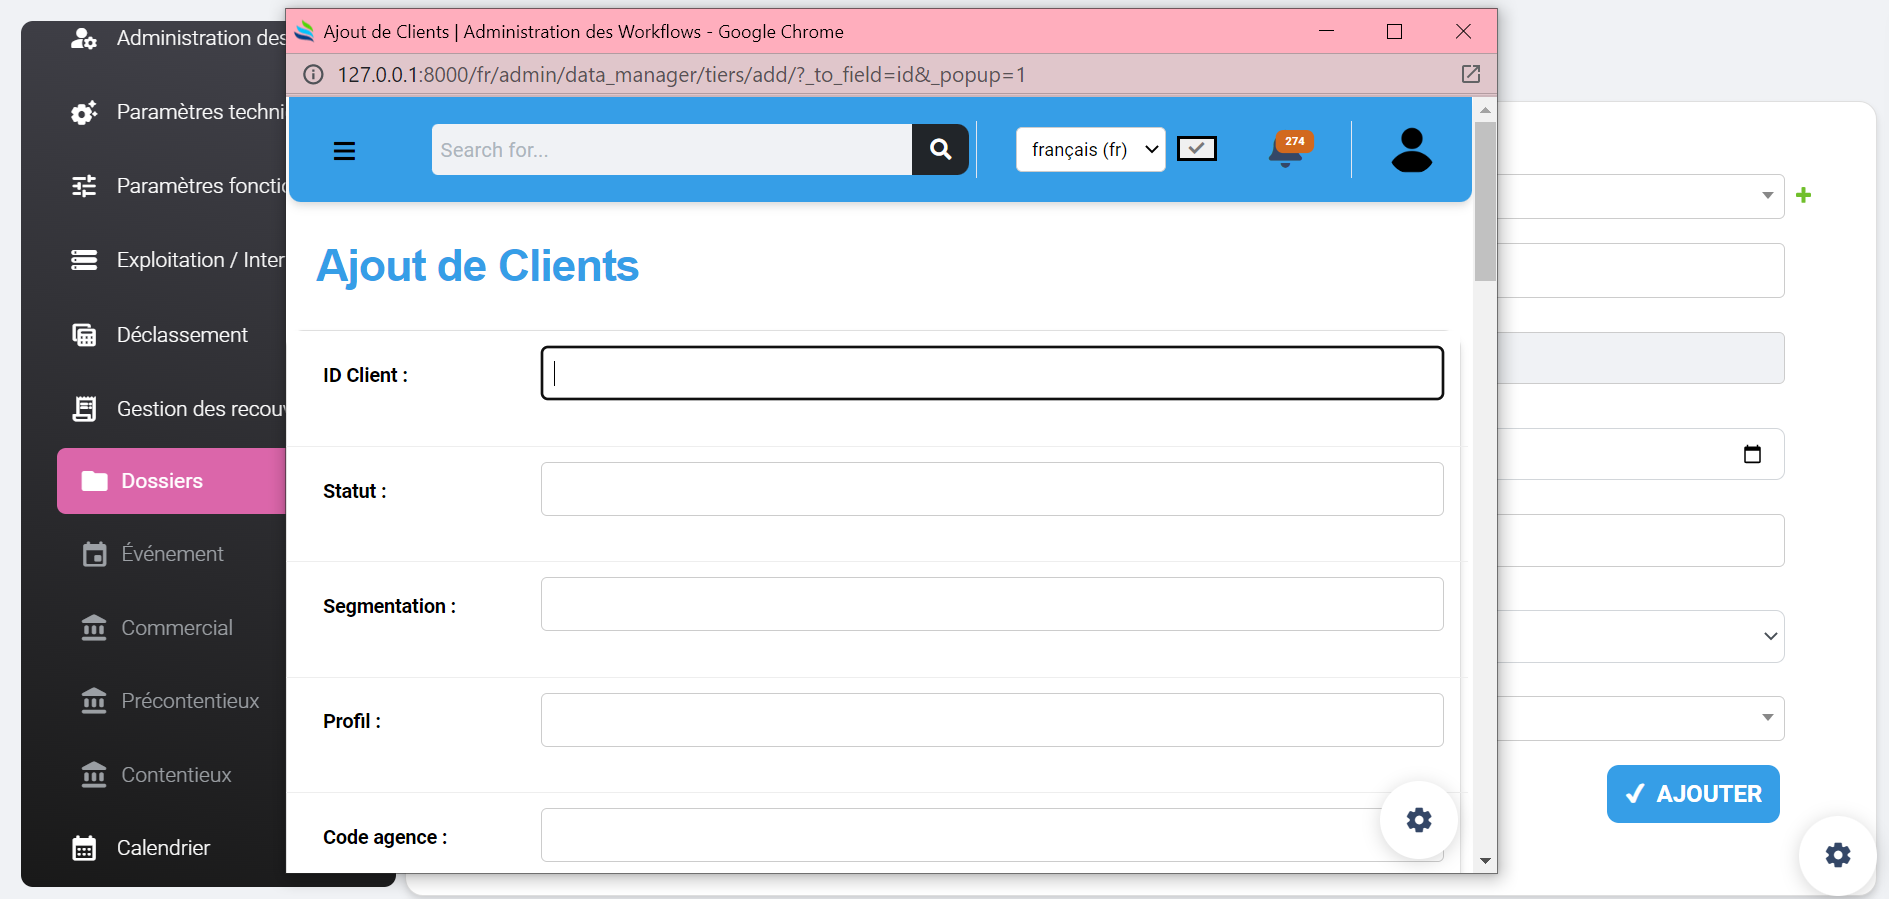This screenshot has width=1889, height=899.
Task: Expand the dropdown above the AJOUTER button
Action: tap(1640, 718)
